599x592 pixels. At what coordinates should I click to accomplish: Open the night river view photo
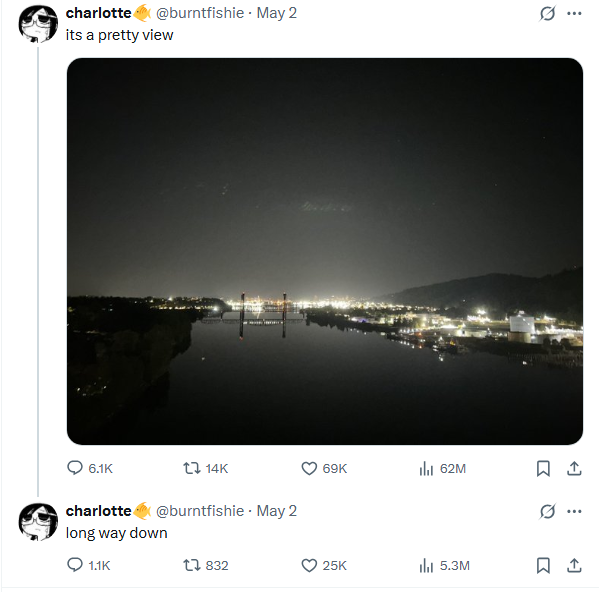pos(325,251)
